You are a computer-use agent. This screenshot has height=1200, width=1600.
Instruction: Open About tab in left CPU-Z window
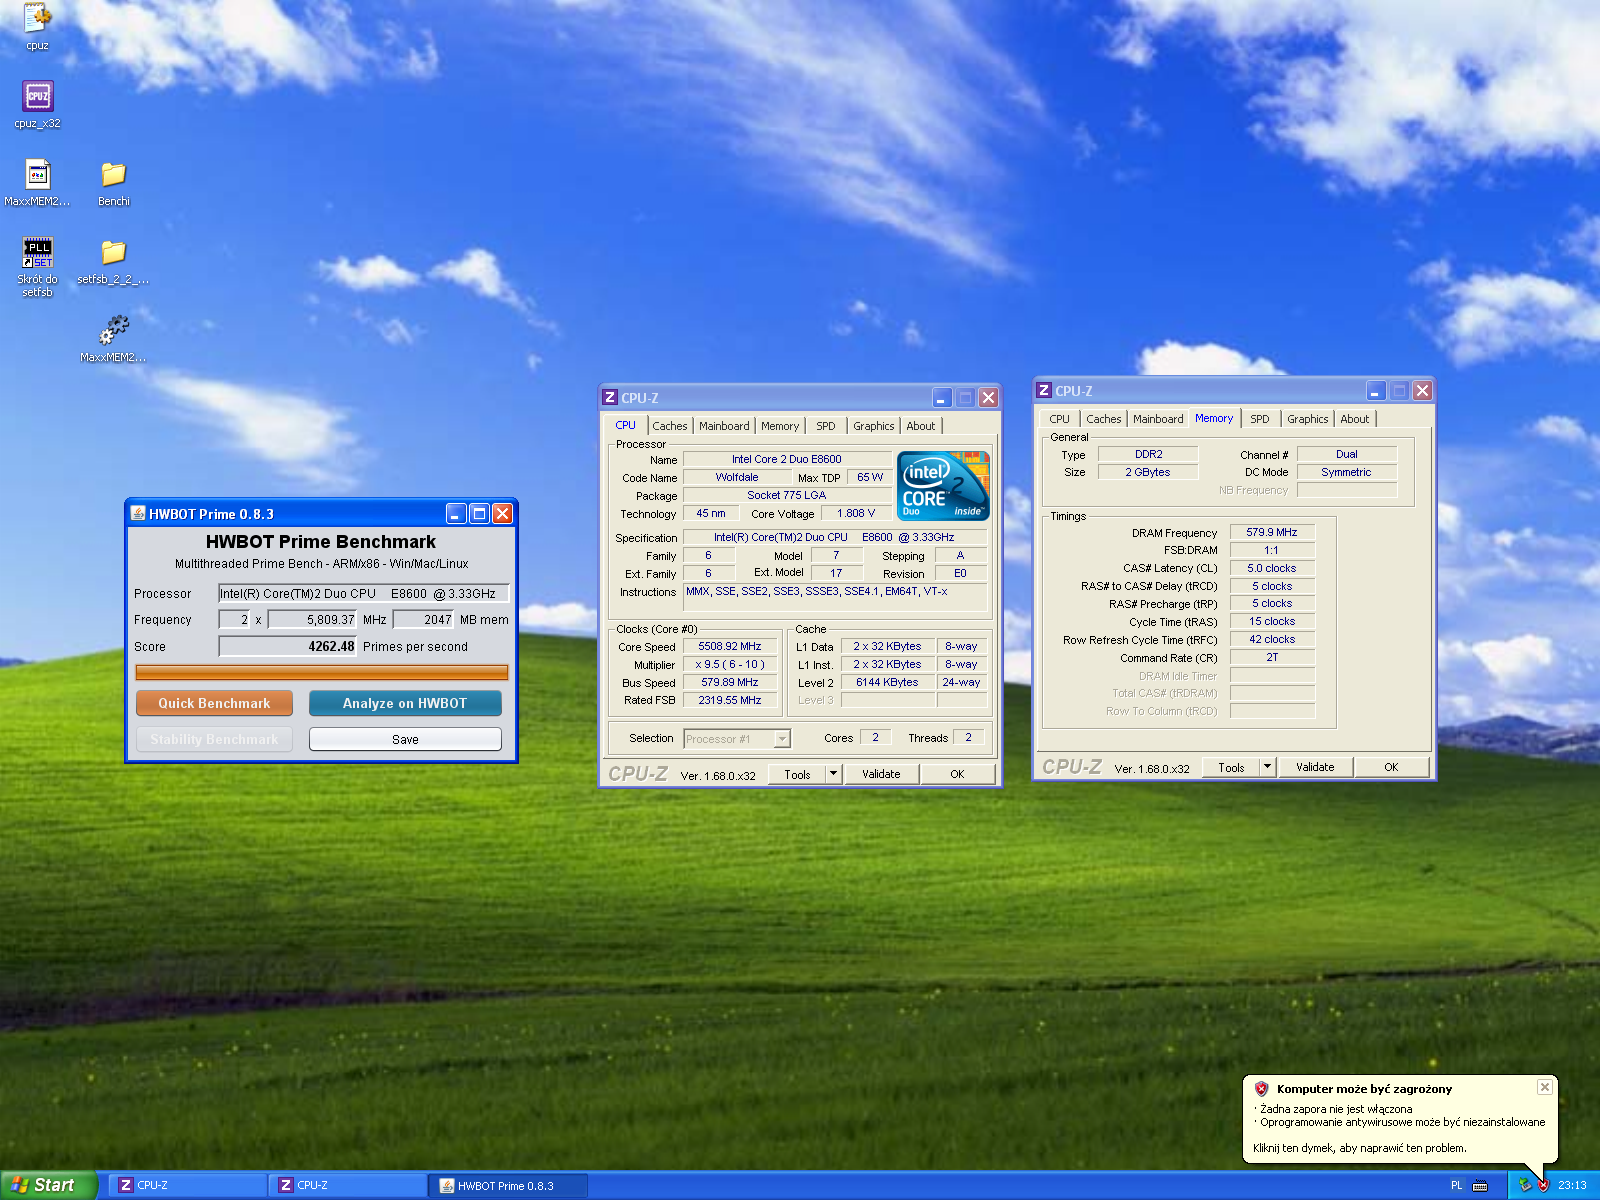[921, 426]
